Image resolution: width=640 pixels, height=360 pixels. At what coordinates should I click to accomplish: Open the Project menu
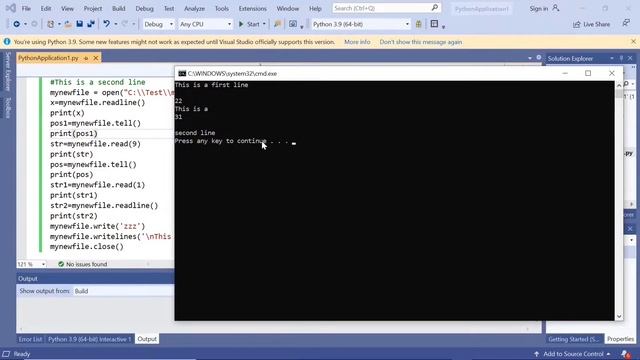(93, 8)
